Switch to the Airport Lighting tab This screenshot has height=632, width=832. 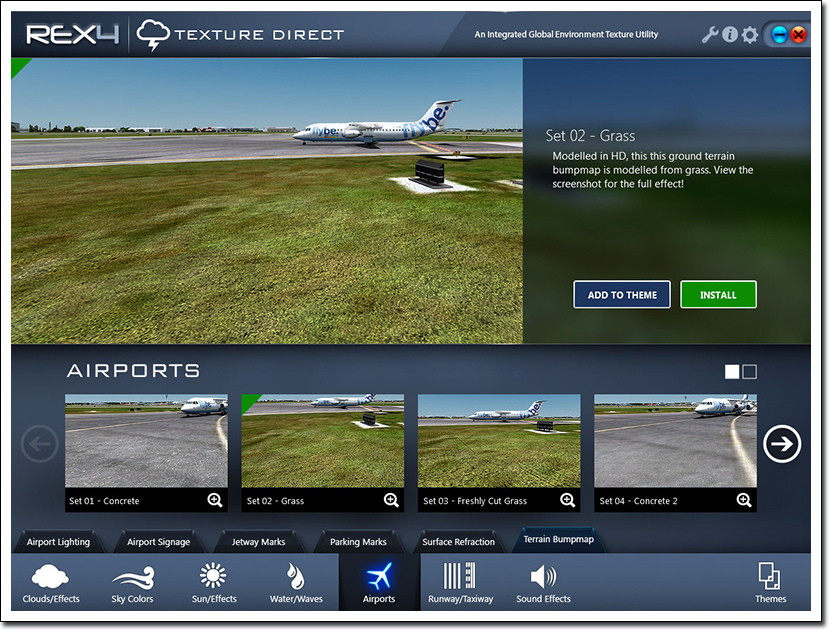[x=58, y=542]
